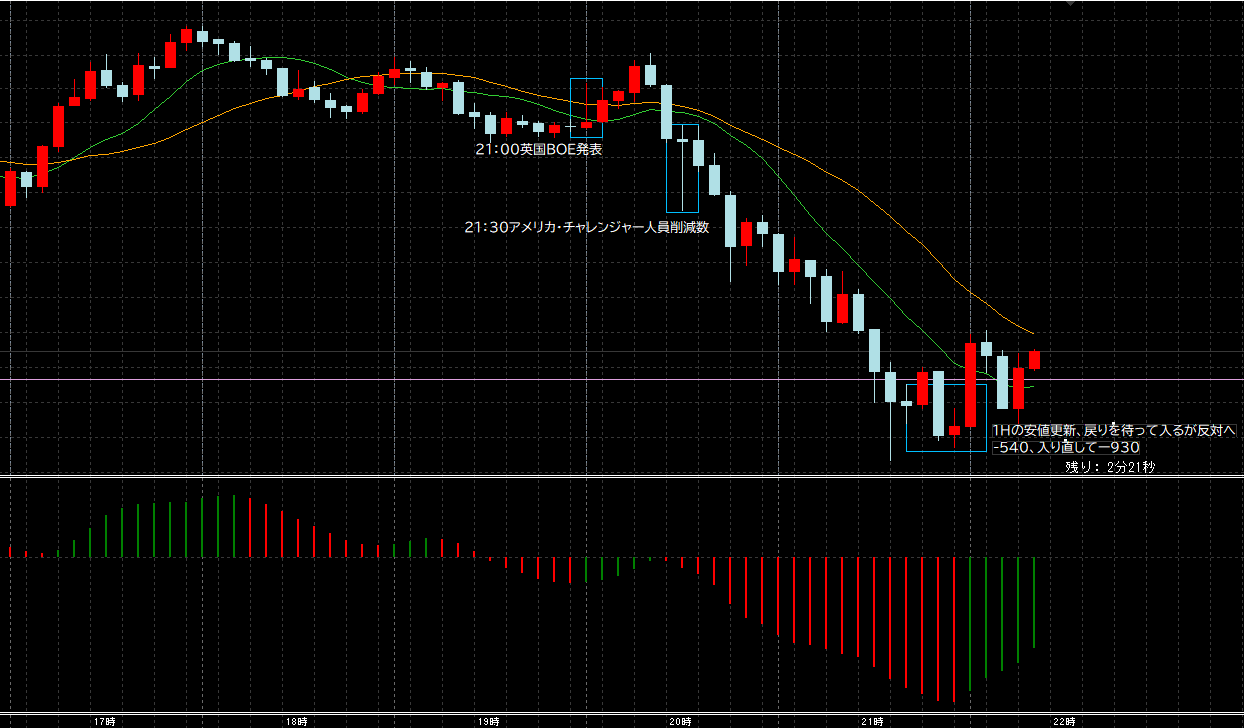1244x728 pixels.
Task: Click the last red candle on the chart
Action: click(1034, 360)
